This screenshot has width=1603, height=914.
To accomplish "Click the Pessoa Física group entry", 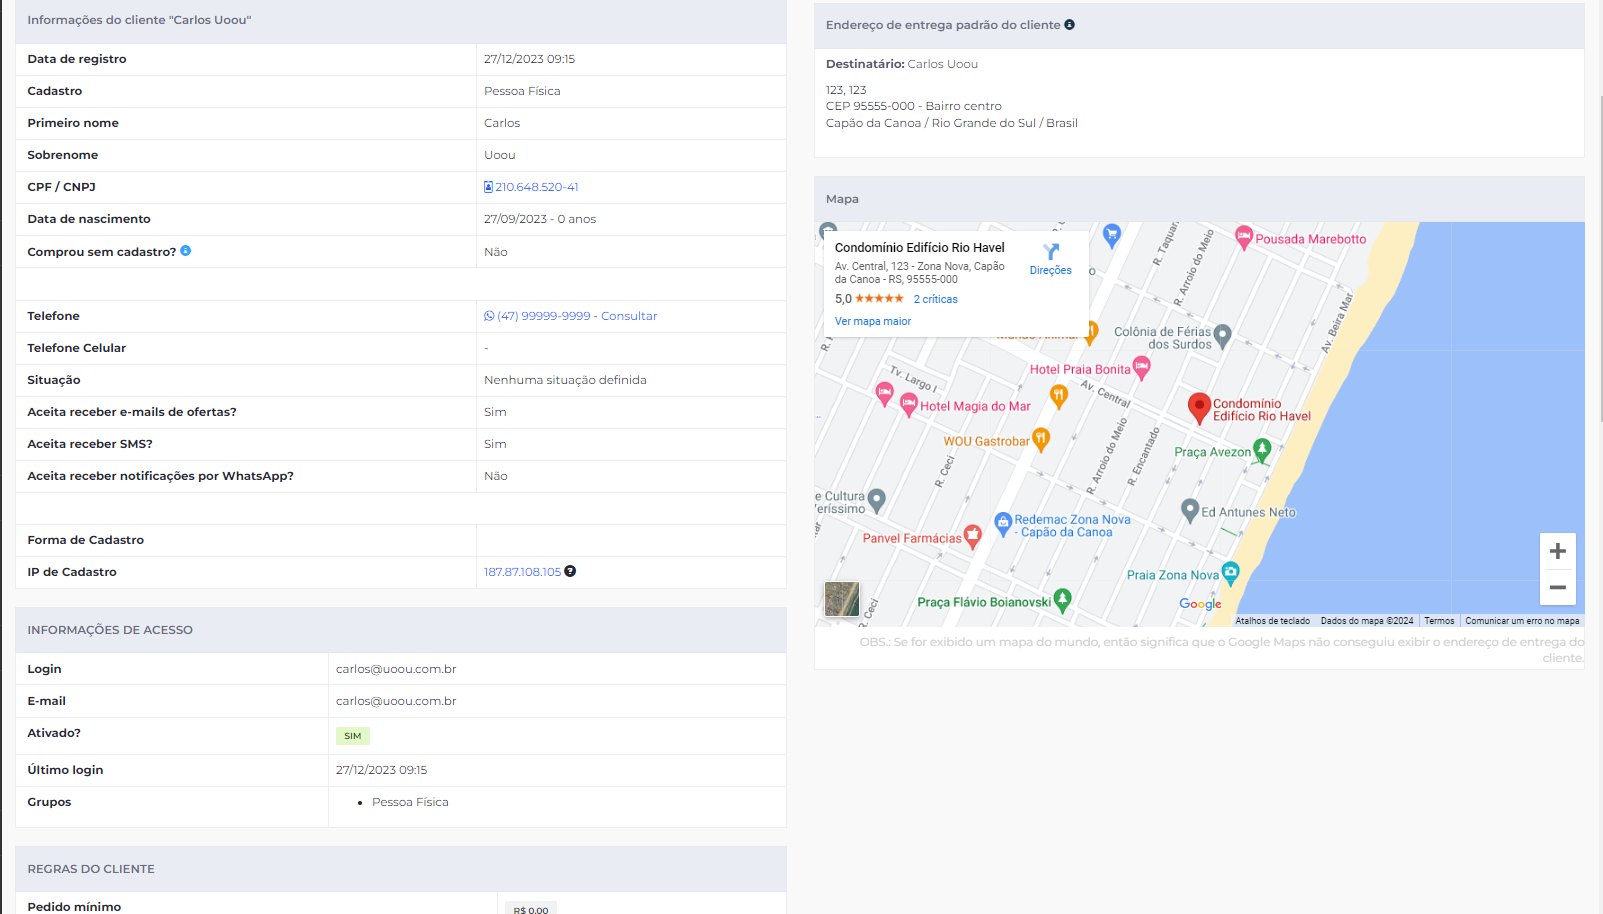I will pyautogui.click(x=410, y=802).
